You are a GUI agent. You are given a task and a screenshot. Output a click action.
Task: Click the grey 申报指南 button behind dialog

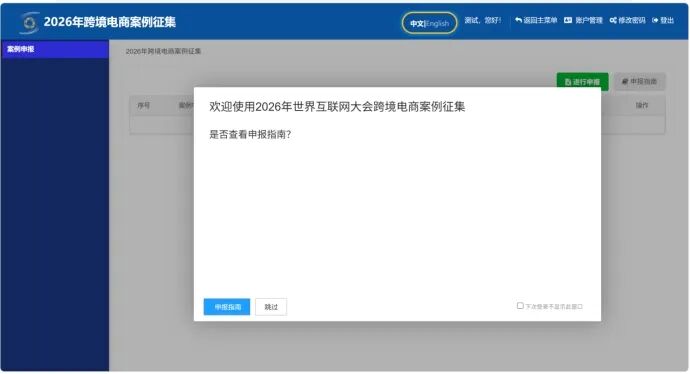point(639,82)
